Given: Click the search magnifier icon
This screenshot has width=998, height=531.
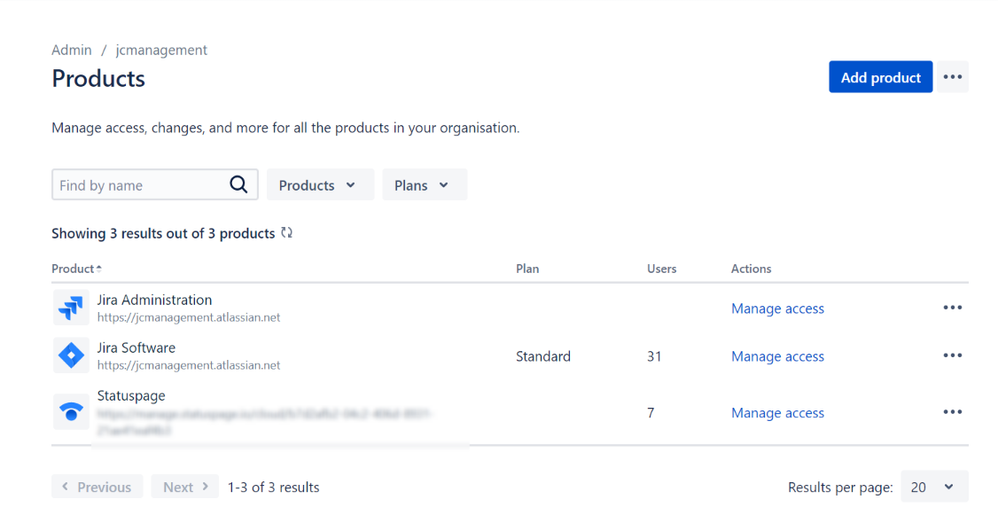Looking at the screenshot, I should 238,185.
